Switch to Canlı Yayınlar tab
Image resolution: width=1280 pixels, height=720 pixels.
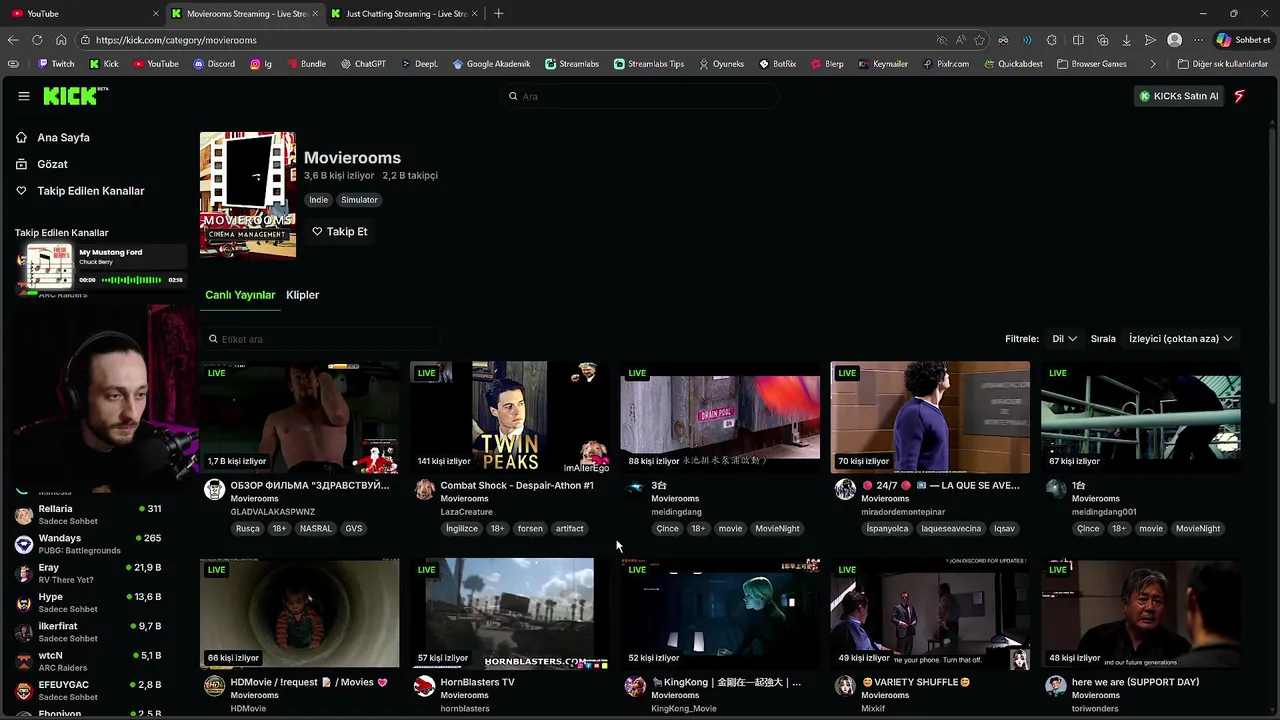[240, 295]
